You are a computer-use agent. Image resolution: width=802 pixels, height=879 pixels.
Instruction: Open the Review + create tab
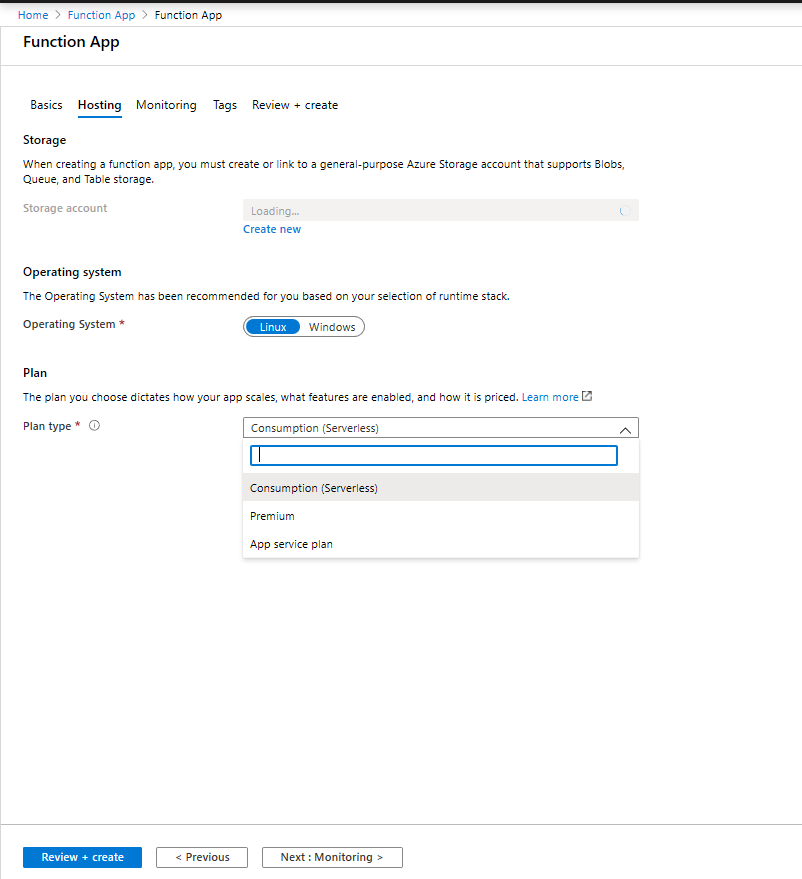click(x=295, y=105)
